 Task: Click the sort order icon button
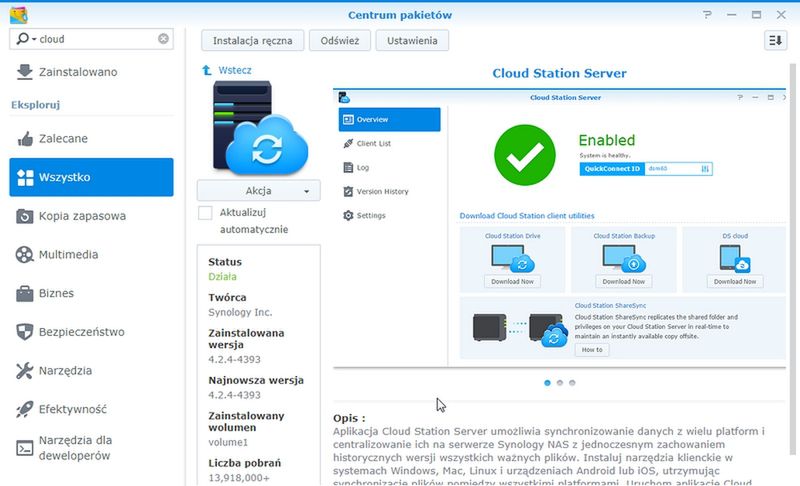click(776, 40)
